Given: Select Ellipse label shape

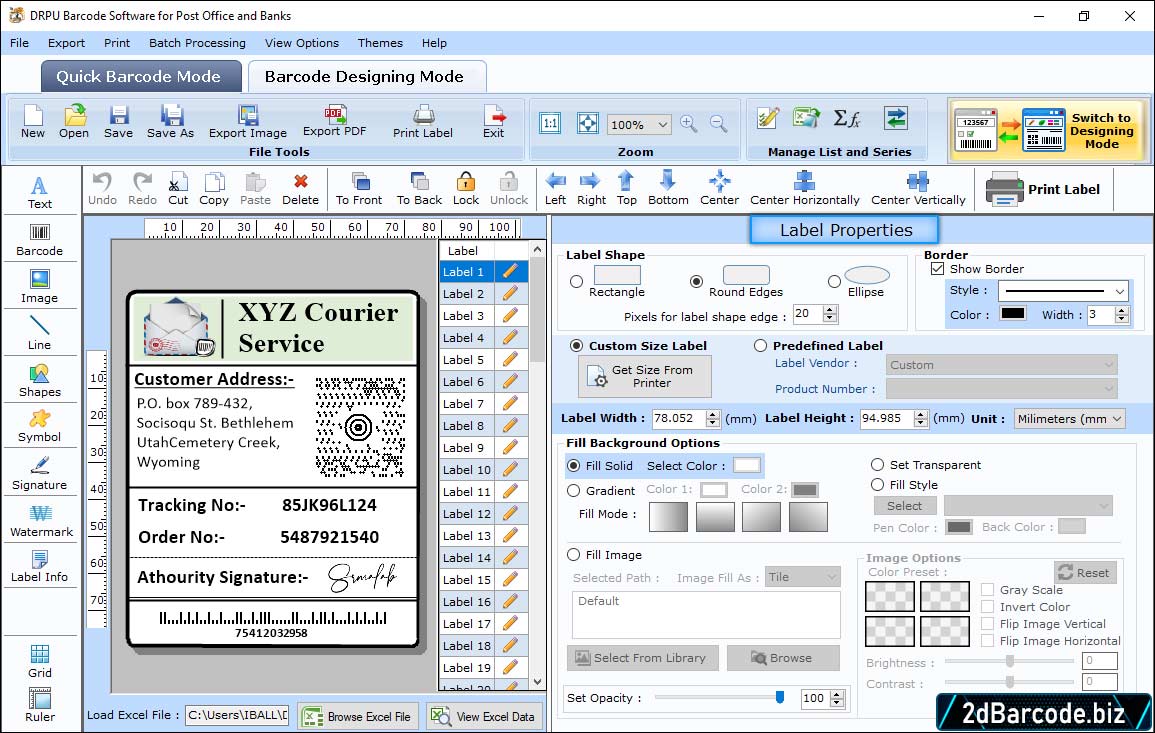Looking at the screenshot, I should (834, 281).
